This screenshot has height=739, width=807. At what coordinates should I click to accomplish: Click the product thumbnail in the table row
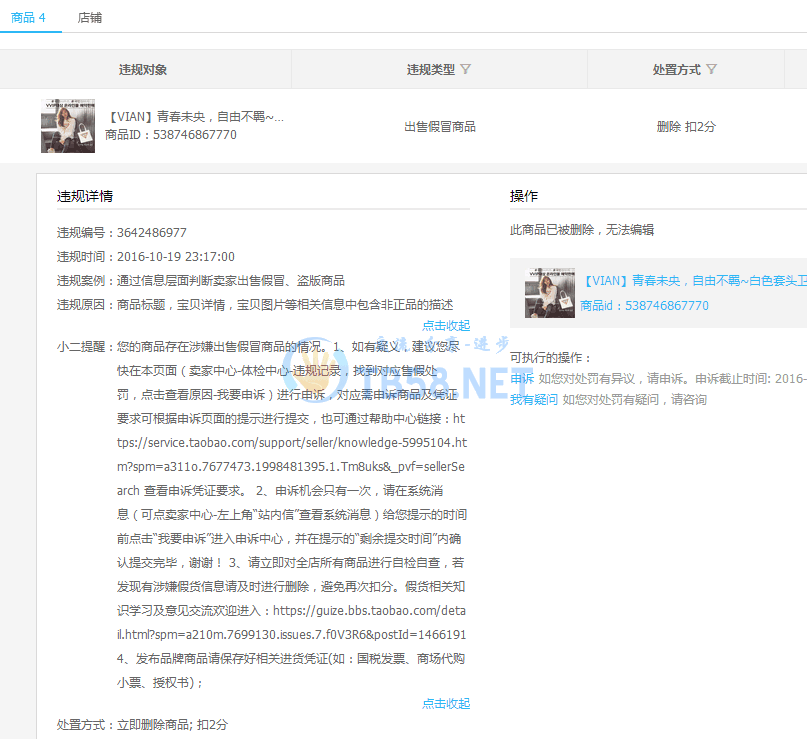pos(68,126)
